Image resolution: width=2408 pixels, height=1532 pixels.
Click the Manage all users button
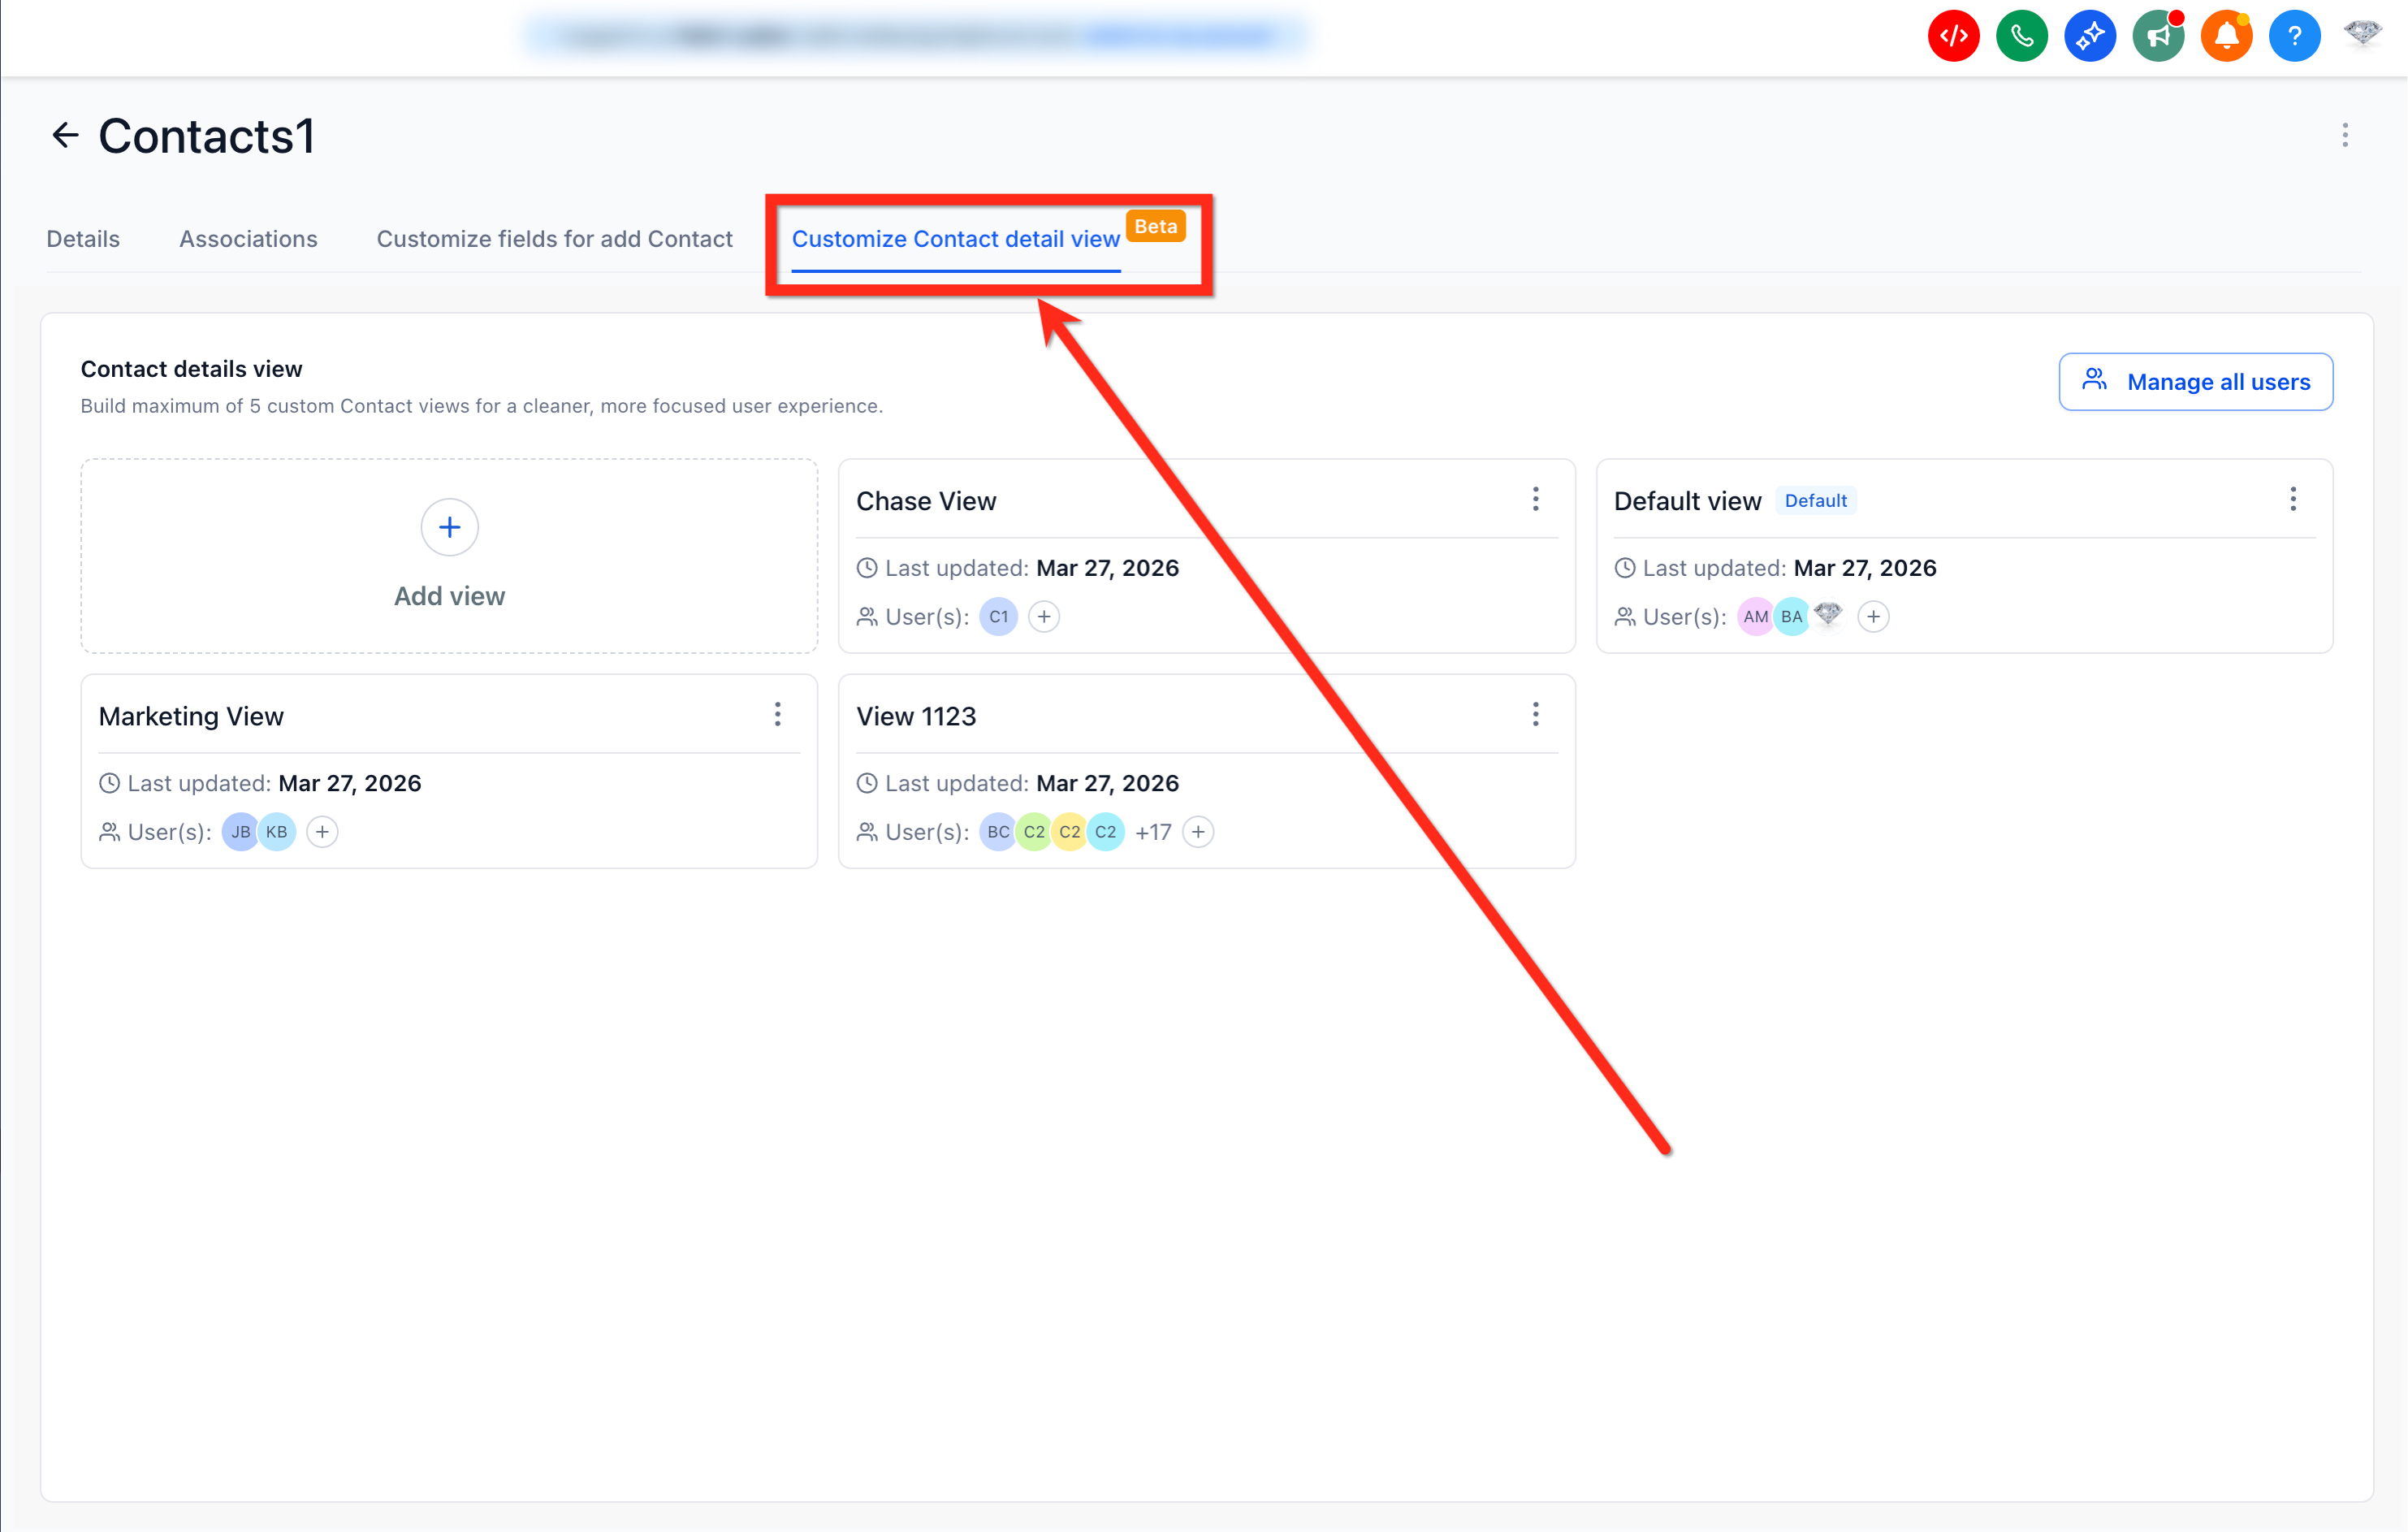pos(2195,381)
